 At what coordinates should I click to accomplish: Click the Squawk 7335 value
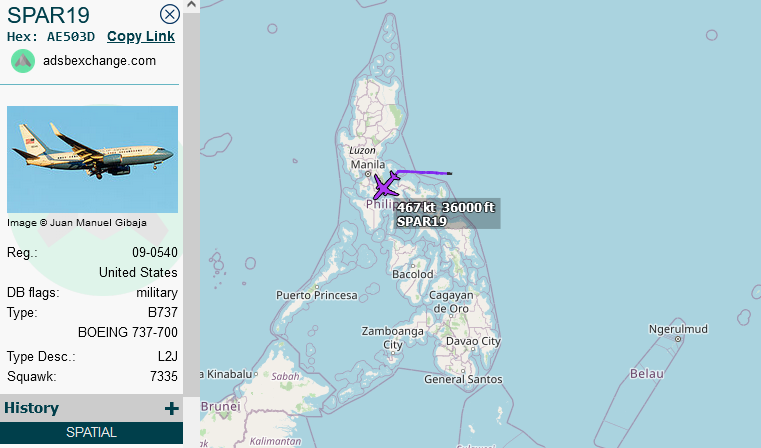pyautogui.click(x=164, y=376)
